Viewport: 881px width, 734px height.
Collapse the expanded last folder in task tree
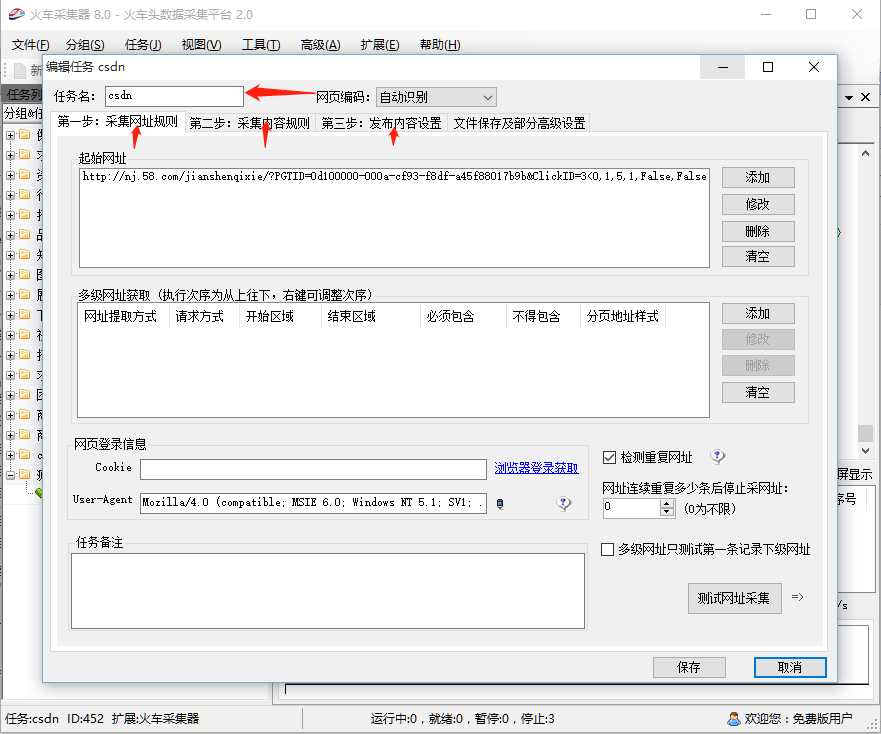[x=11, y=475]
